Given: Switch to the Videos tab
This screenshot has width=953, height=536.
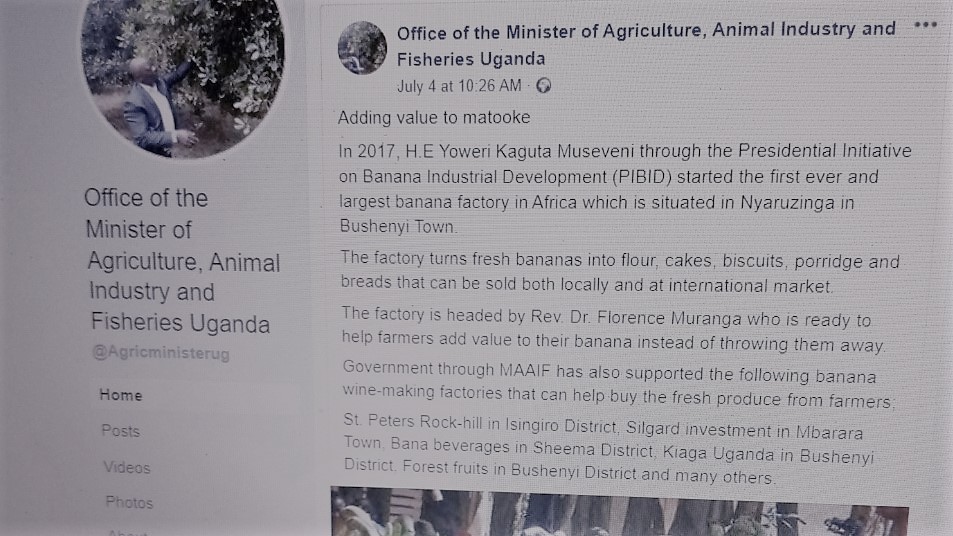Looking at the screenshot, I should [x=126, y=467].
